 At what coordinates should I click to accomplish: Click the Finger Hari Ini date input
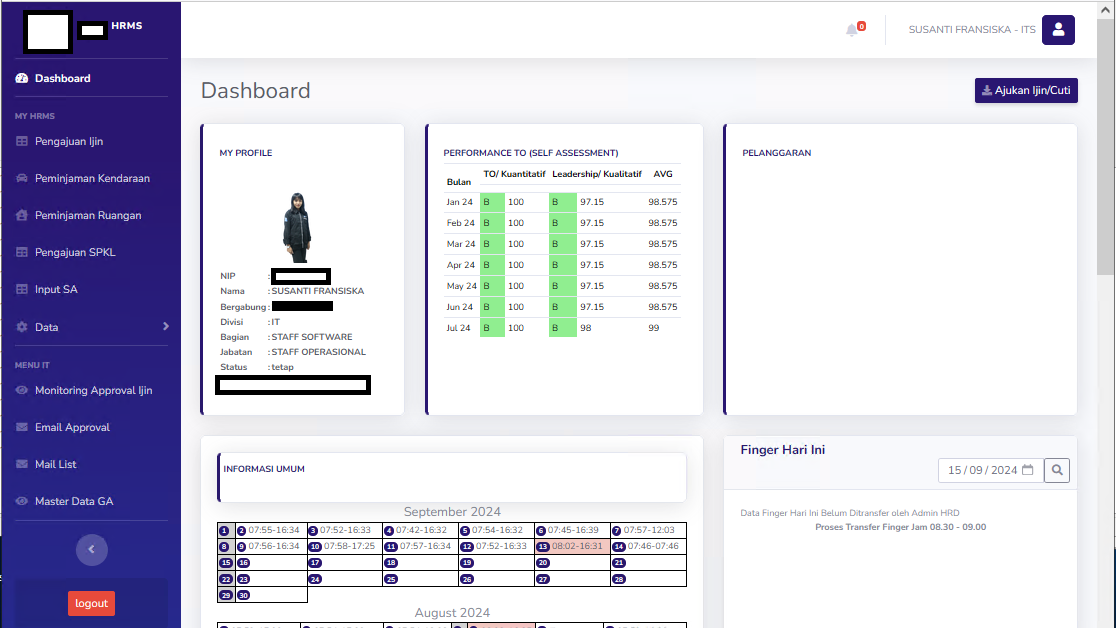(982, 470)
